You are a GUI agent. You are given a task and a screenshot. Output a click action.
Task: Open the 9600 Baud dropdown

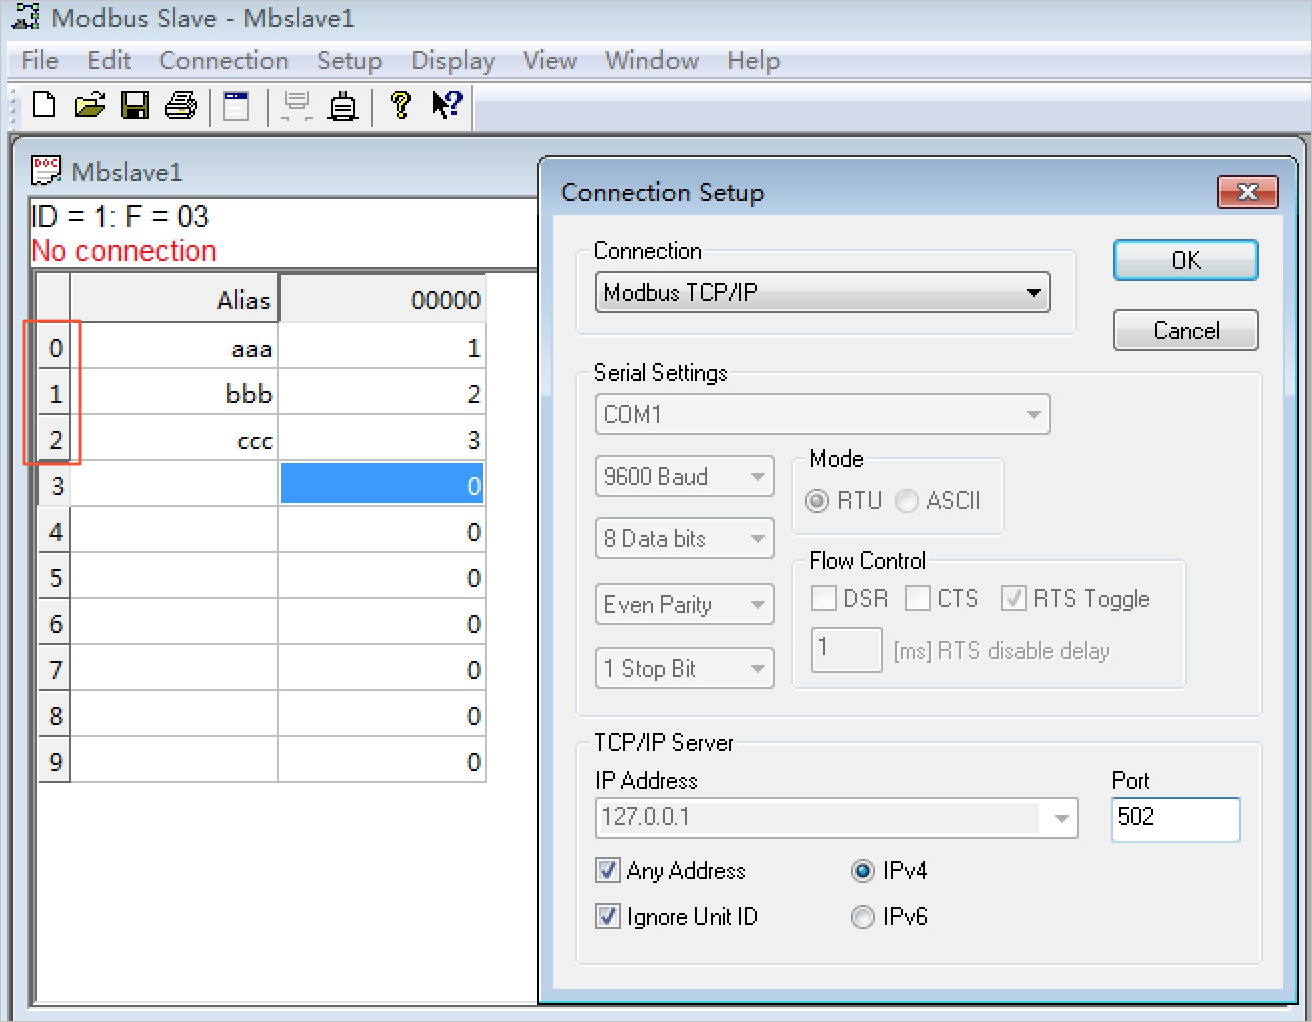685,477
